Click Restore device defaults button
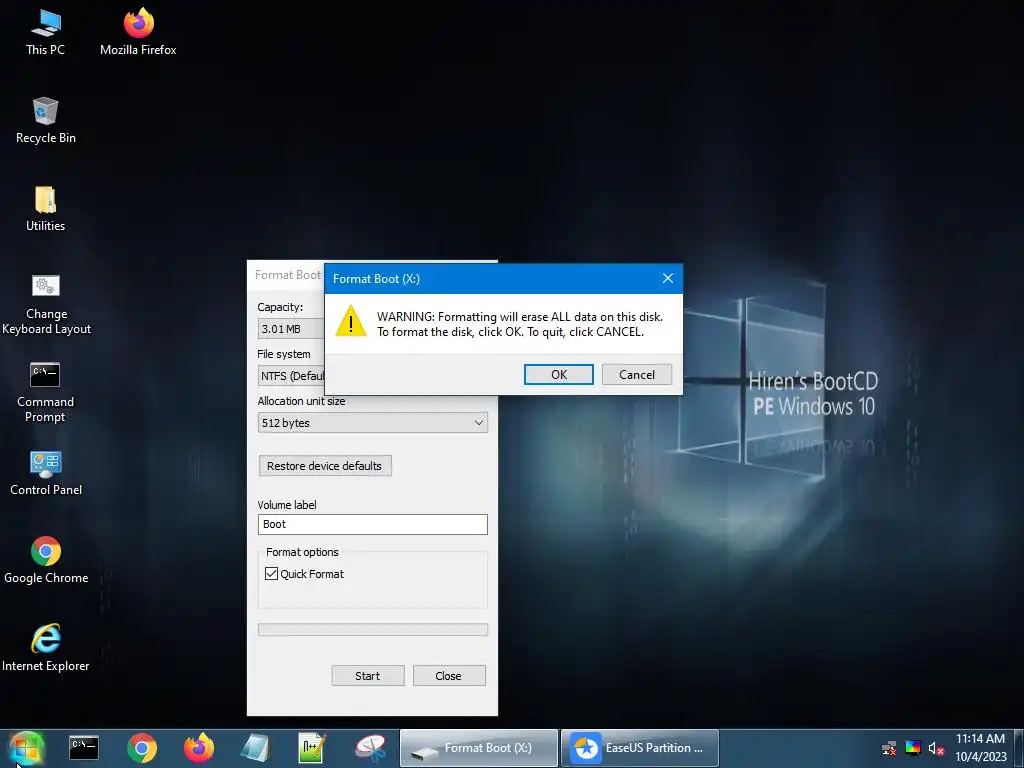Viewport: 1024px width, 768px height. 325,466
